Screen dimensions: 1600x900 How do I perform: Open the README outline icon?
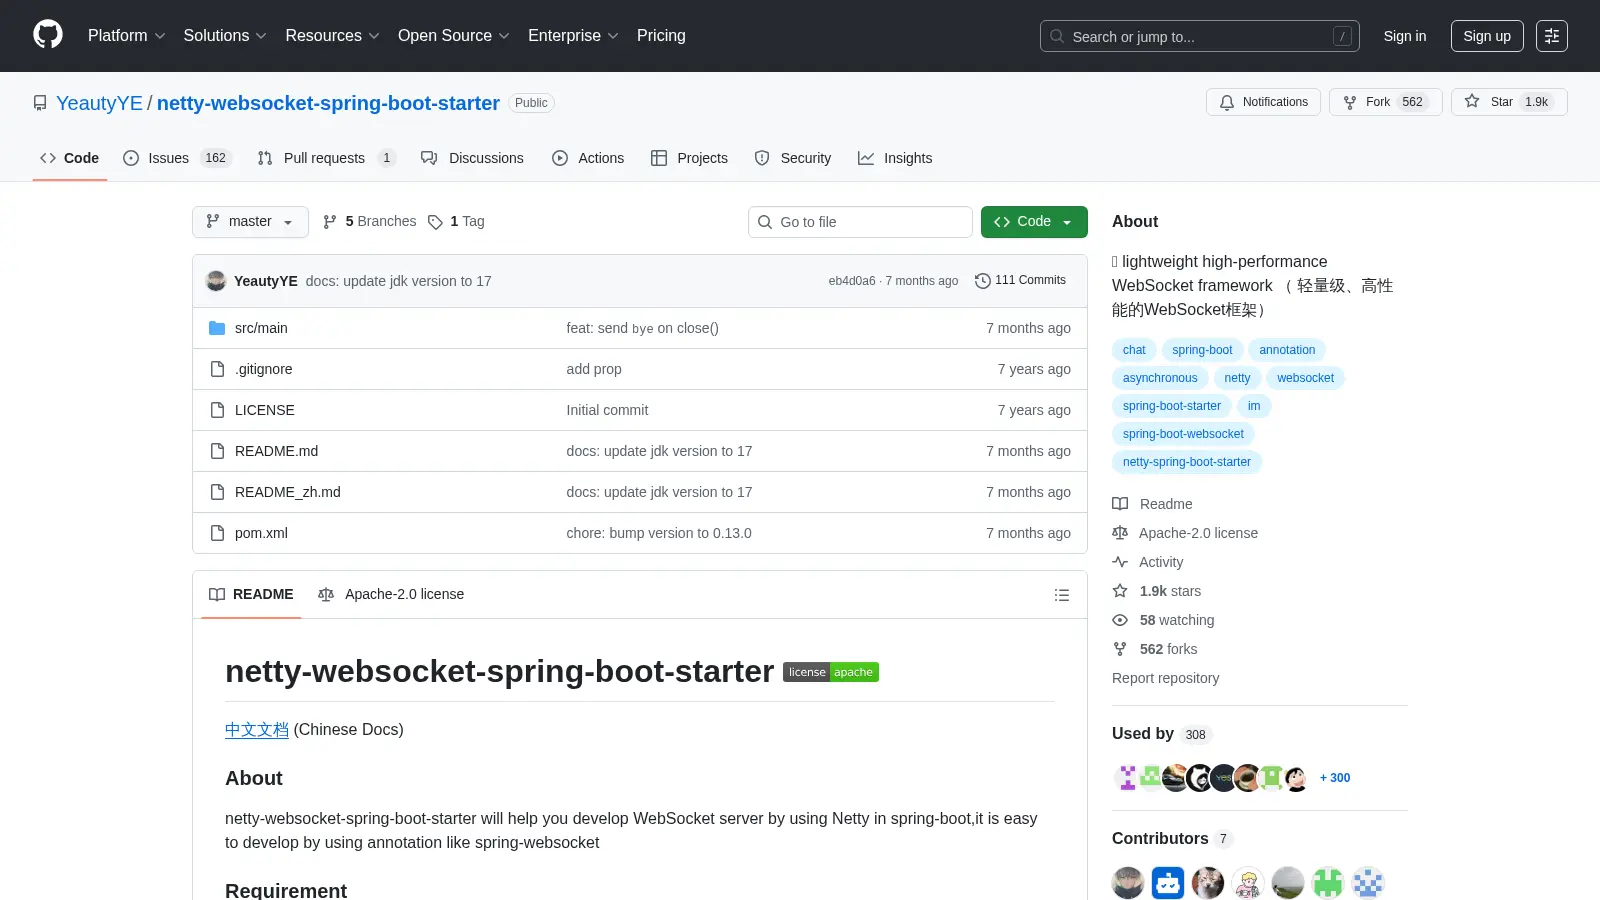click(x=1062, y=595)
